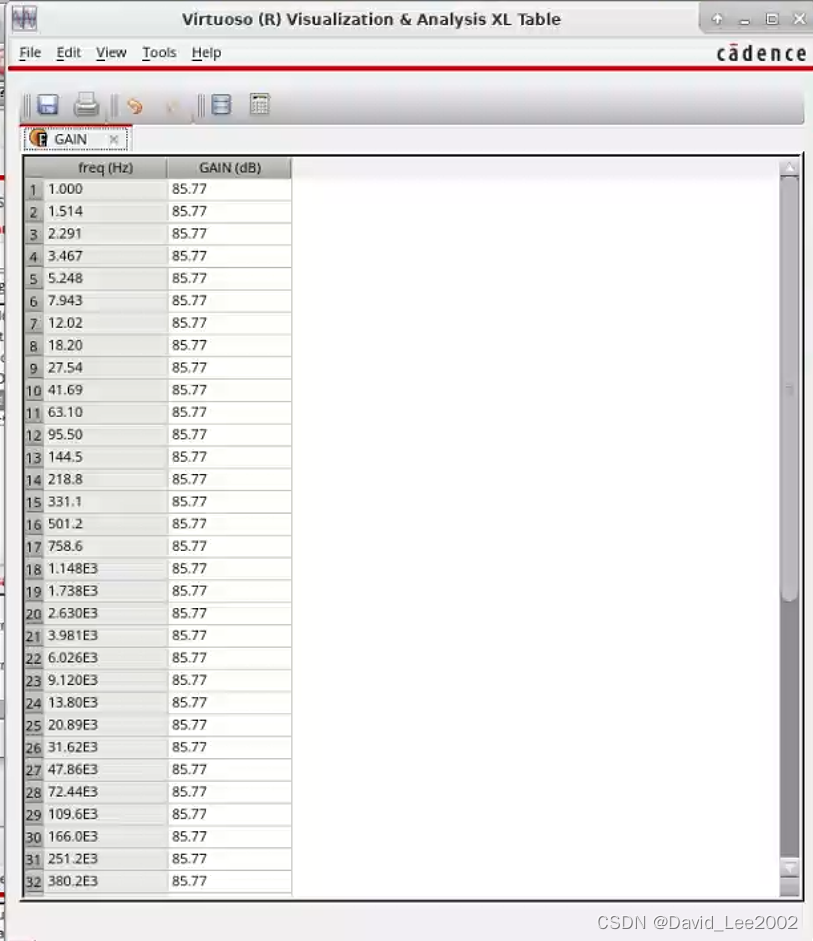Click the frequency cell 1.738E3
The height and width of the screenshot is (941, 813).
(x=106, y=591)
